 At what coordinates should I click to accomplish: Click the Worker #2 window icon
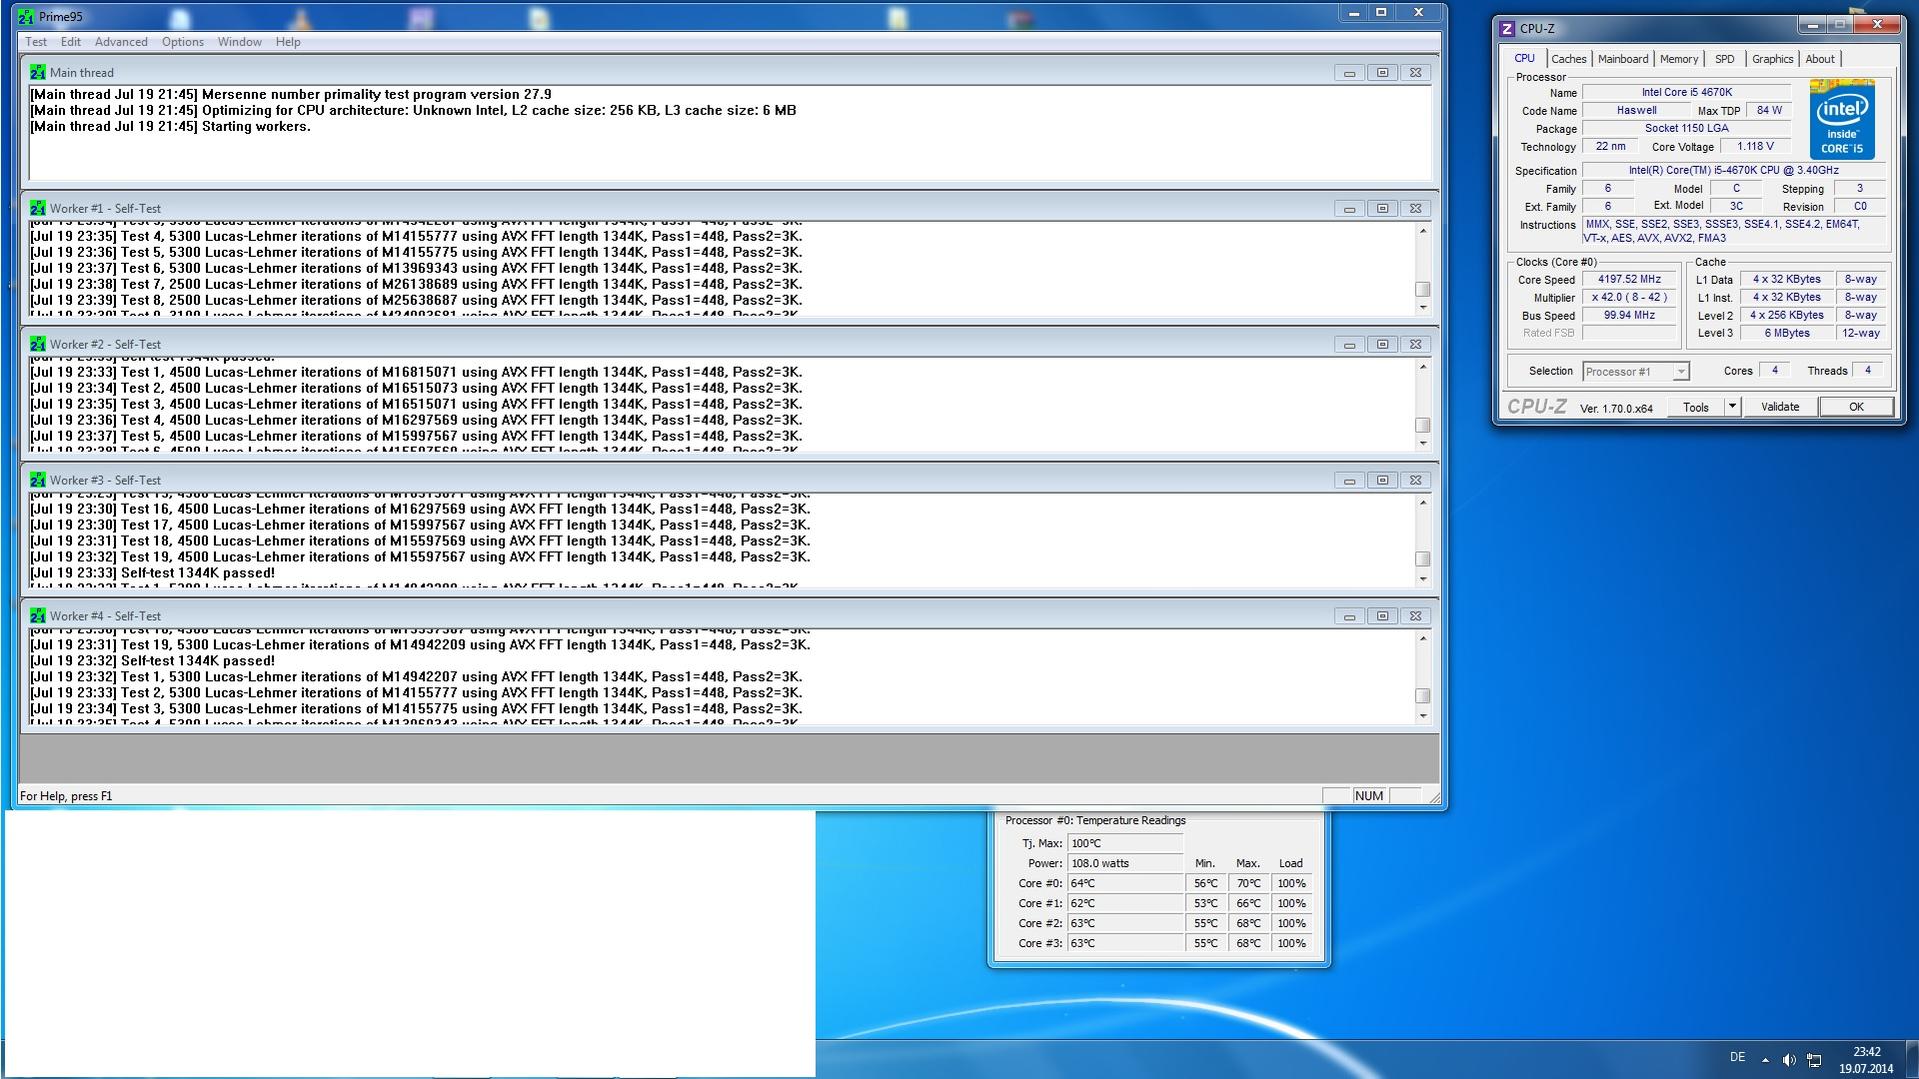click(38, 344)
